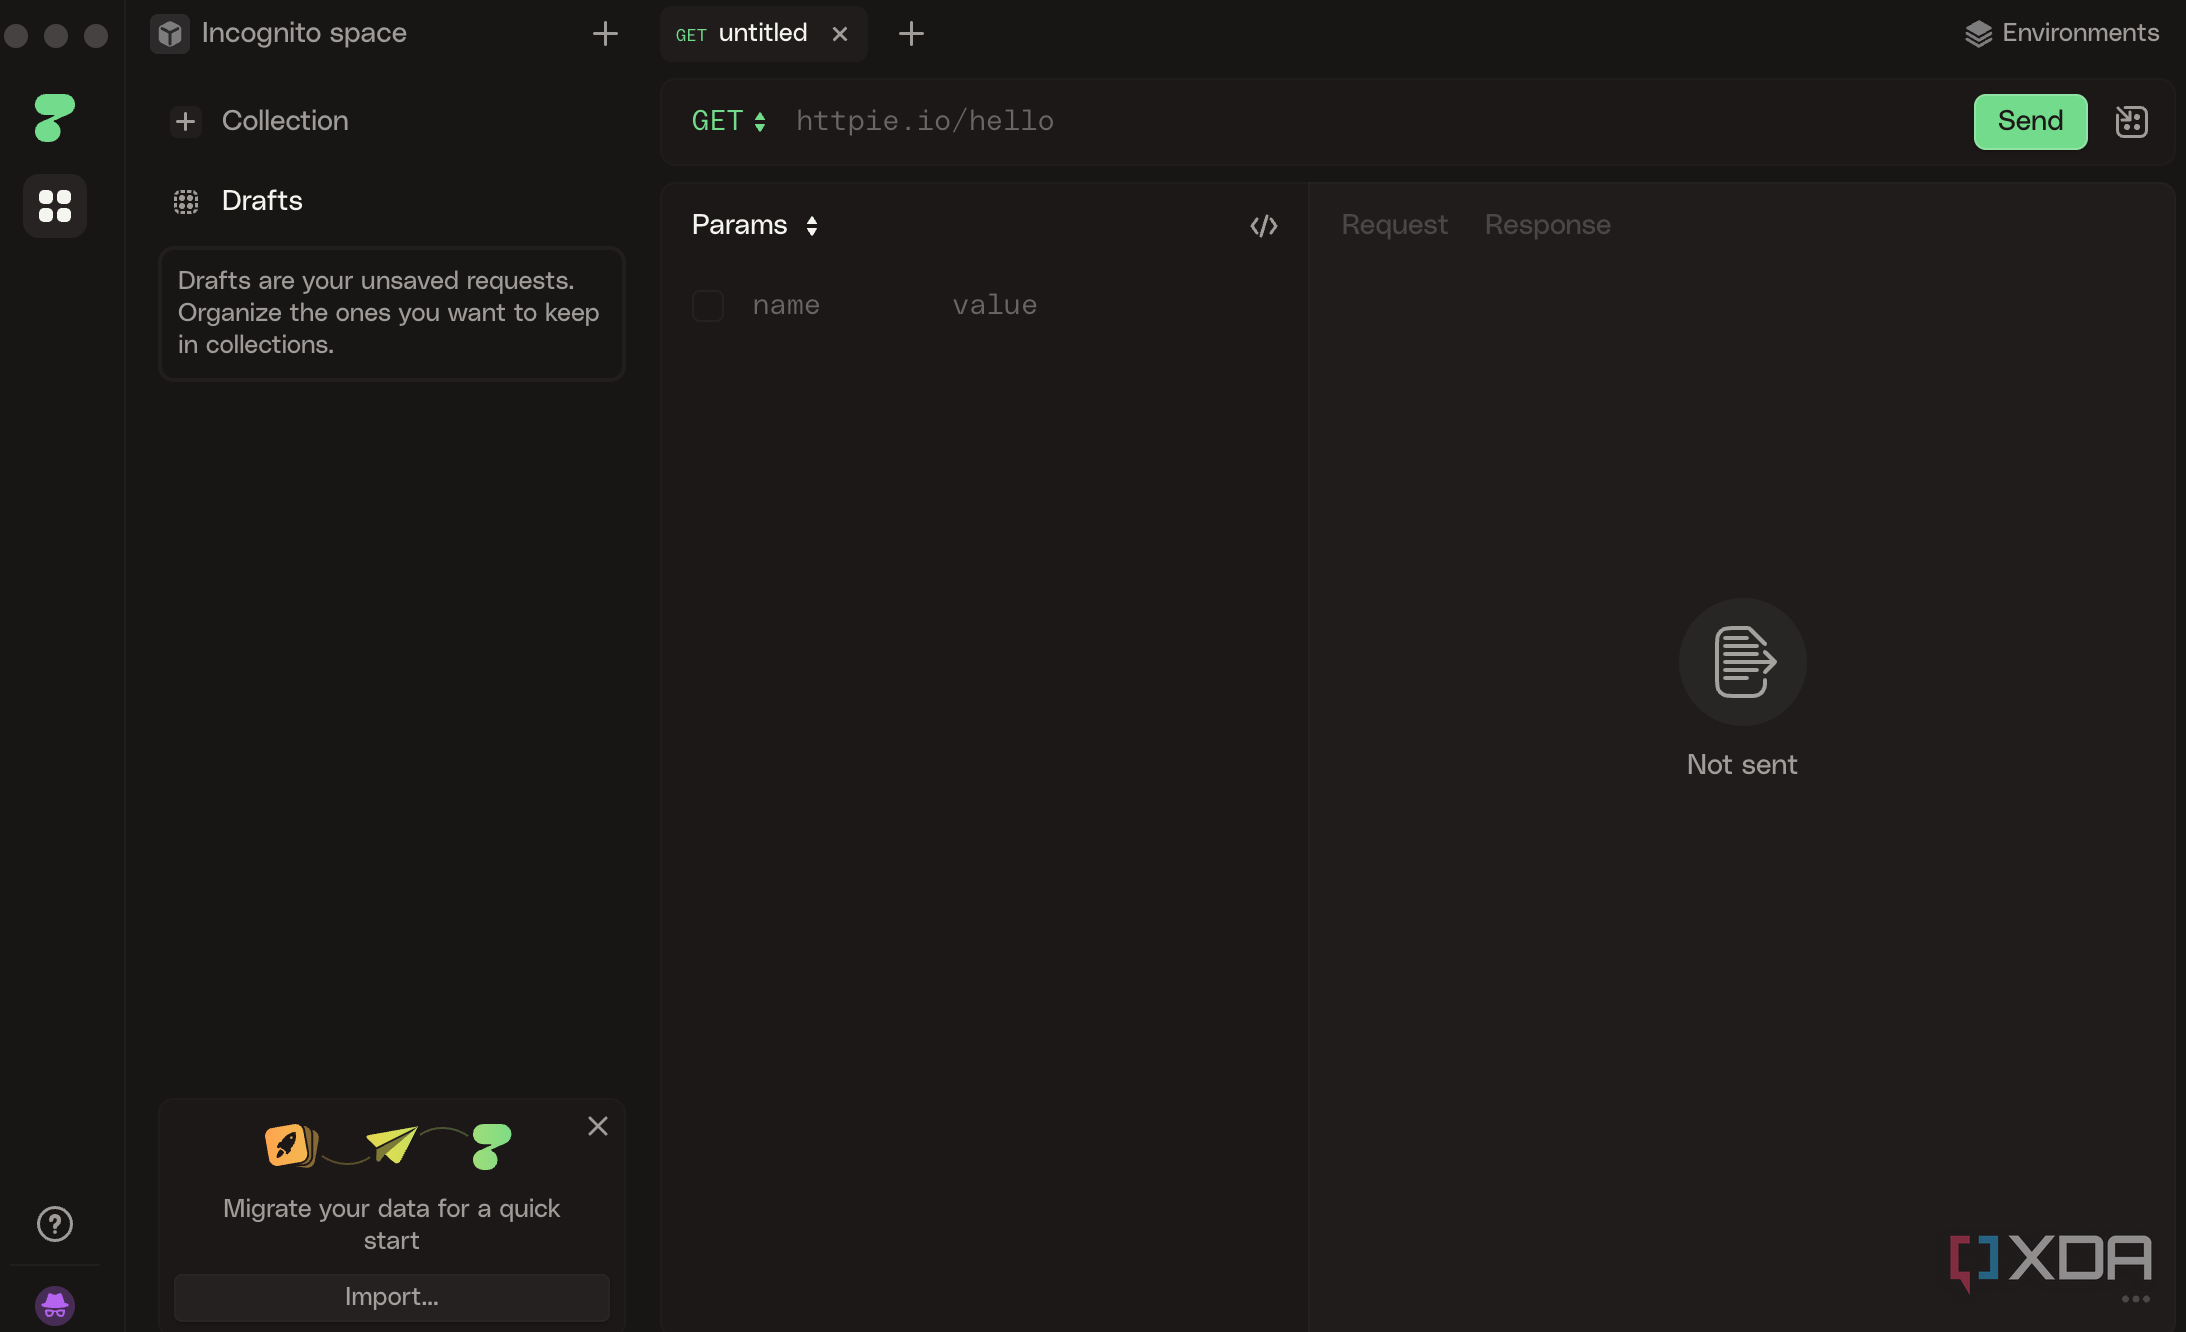
Task: Select the untitled request tab
Action: pyautogui.click(x=763, y=32)
